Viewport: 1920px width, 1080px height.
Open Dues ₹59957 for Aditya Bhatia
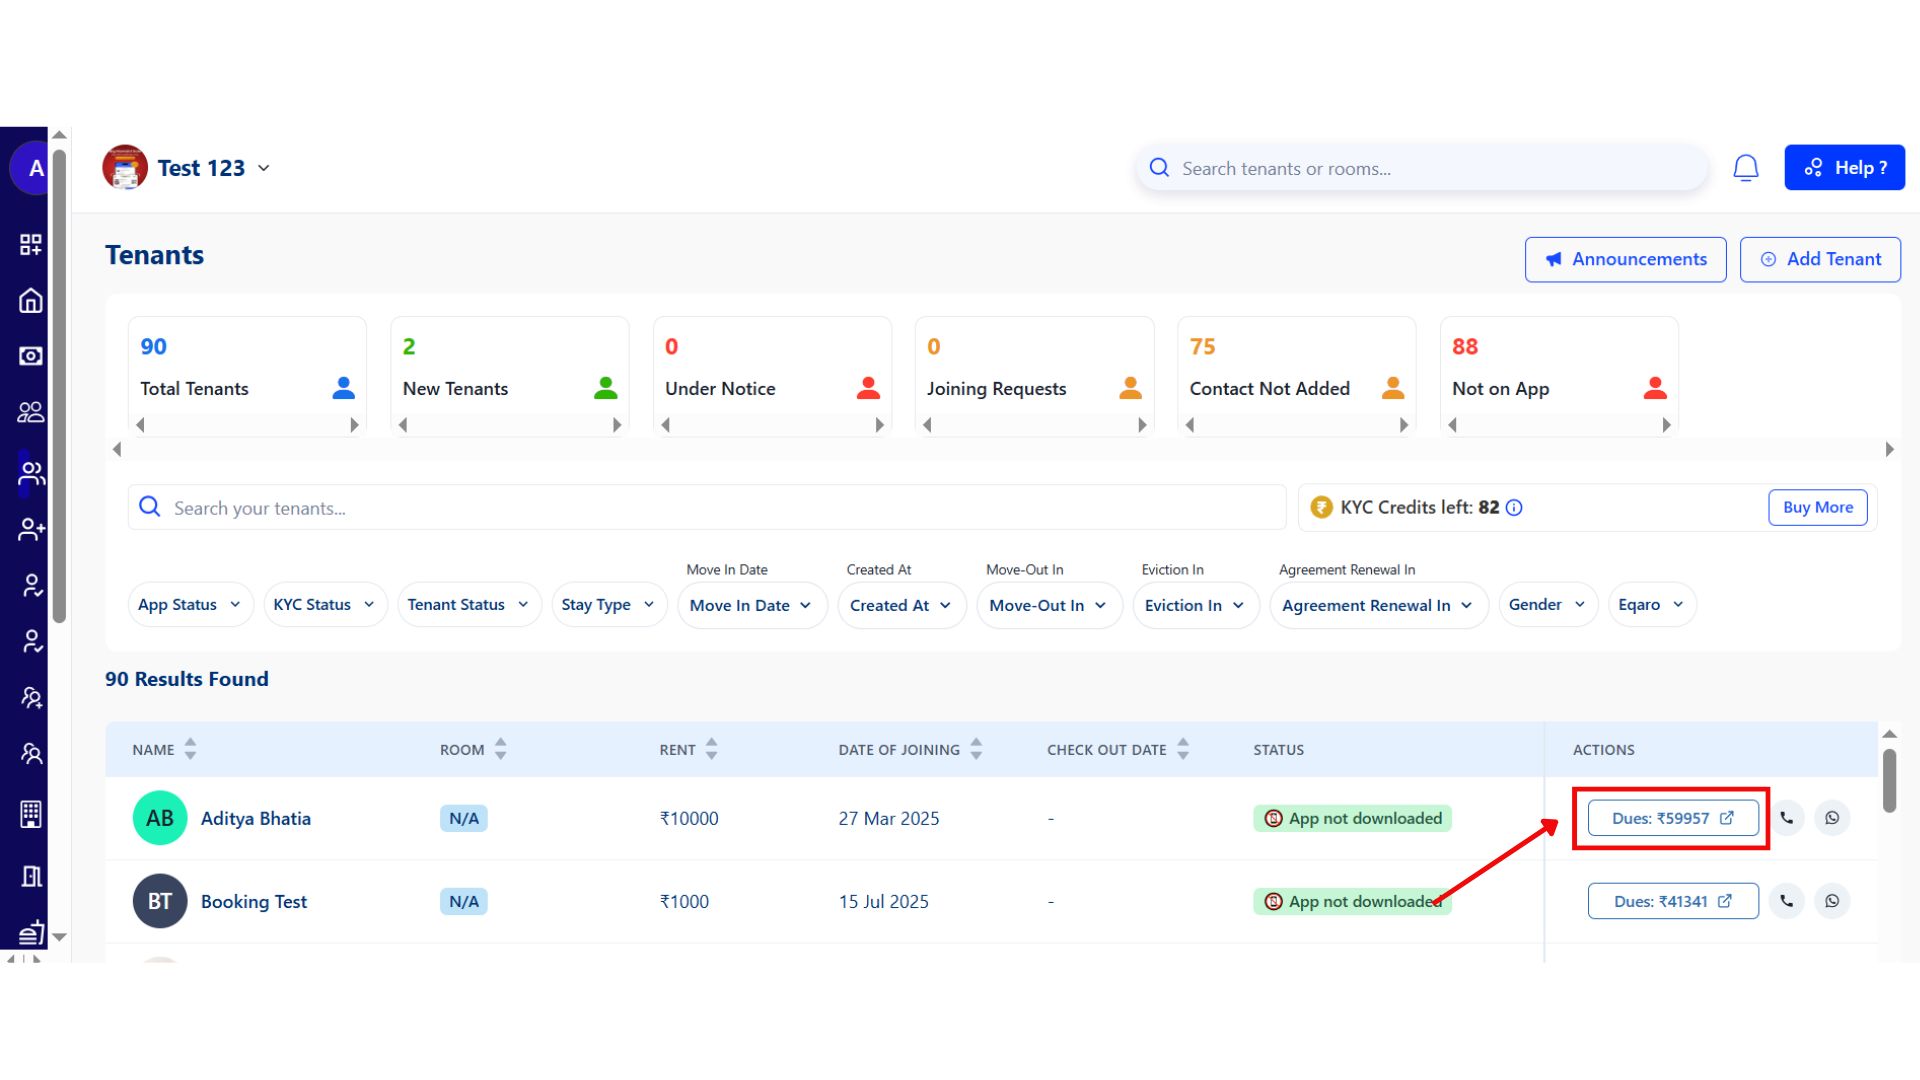click(1672, 818)
